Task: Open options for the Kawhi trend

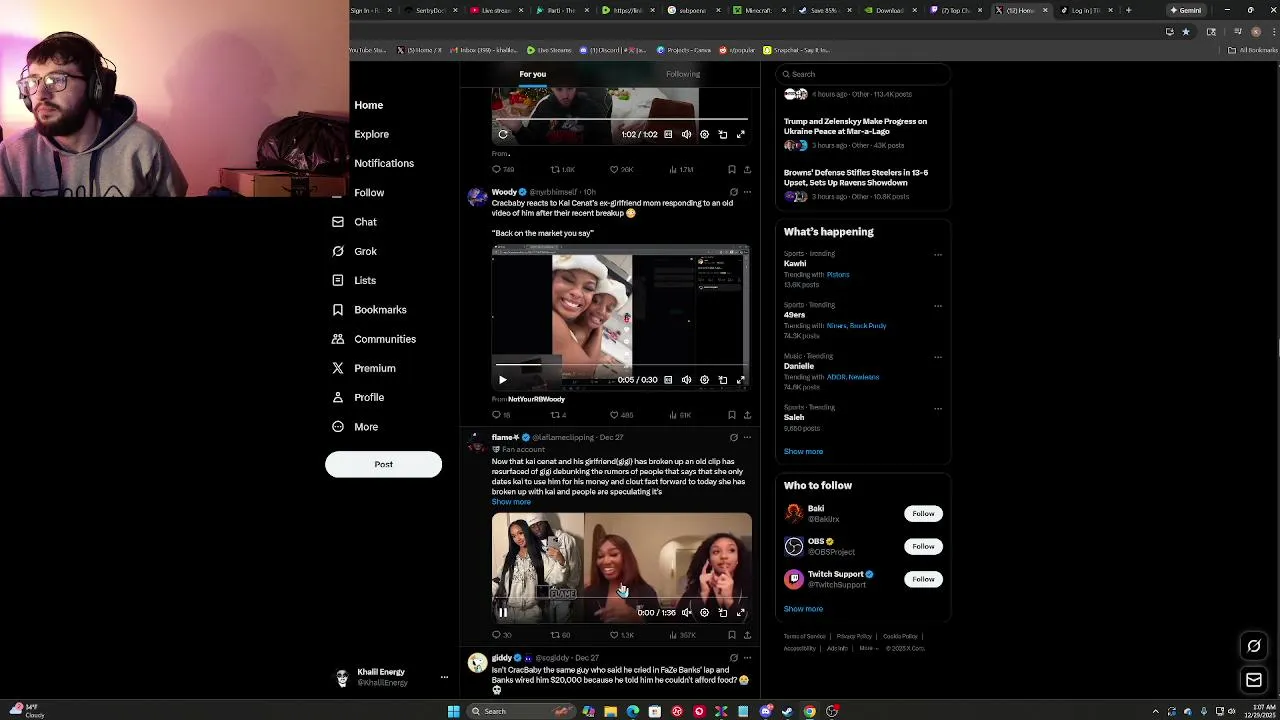Action: tap(938, 254)
